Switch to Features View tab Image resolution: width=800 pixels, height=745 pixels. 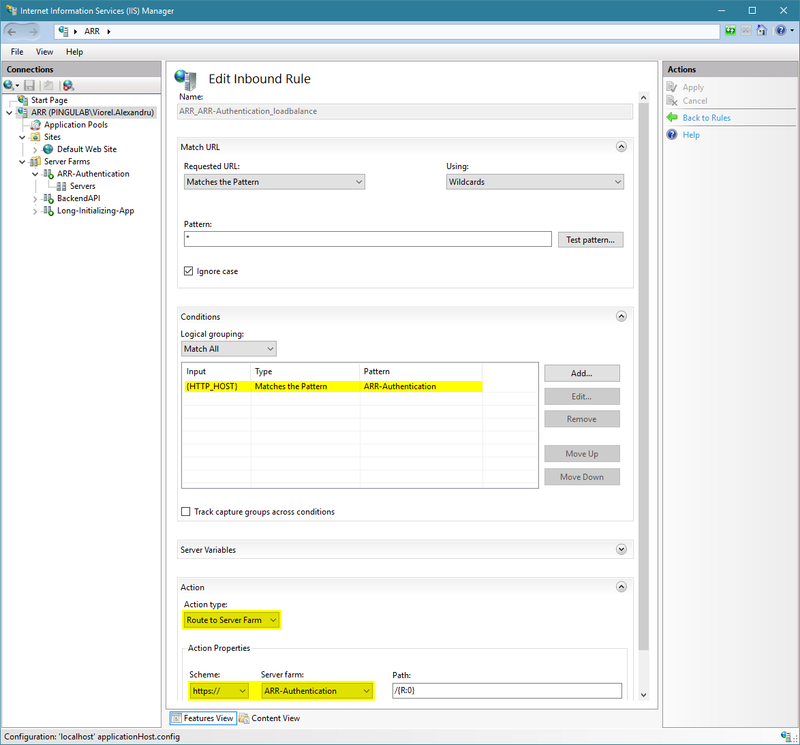click(203, 718)
